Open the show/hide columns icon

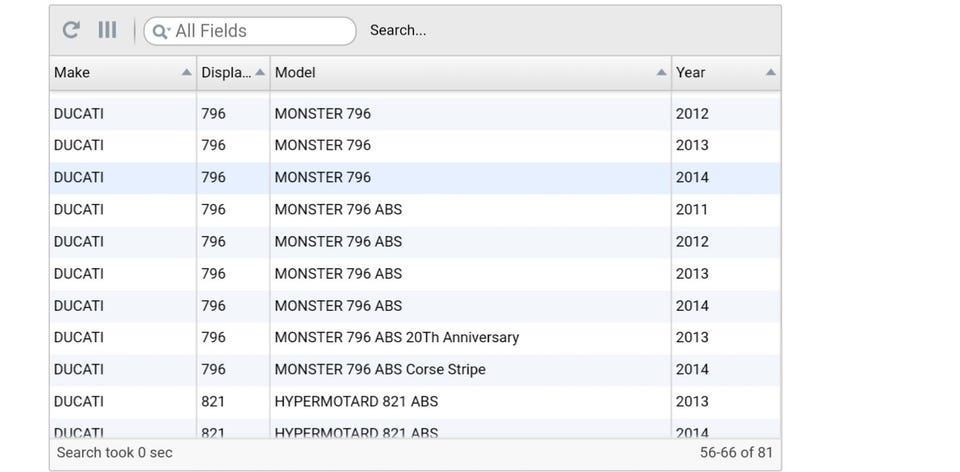pyautogui.click(x=107, y=30)
